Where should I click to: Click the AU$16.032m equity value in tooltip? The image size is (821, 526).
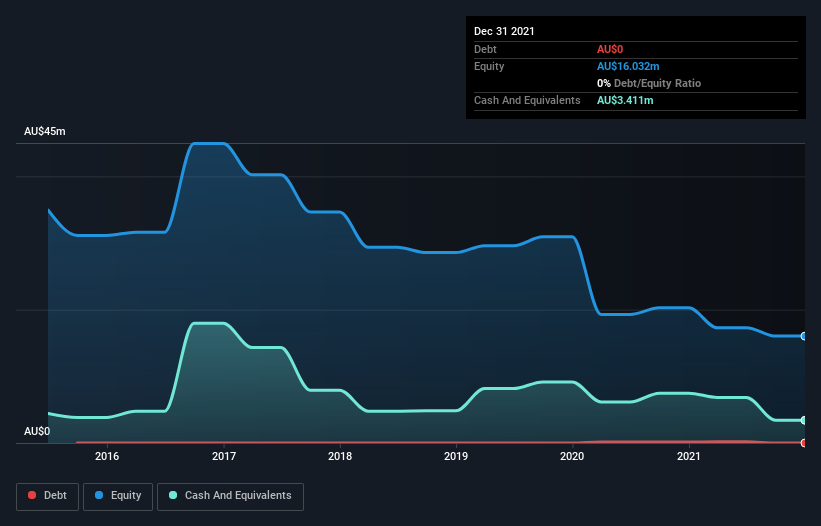click(628, 66)
